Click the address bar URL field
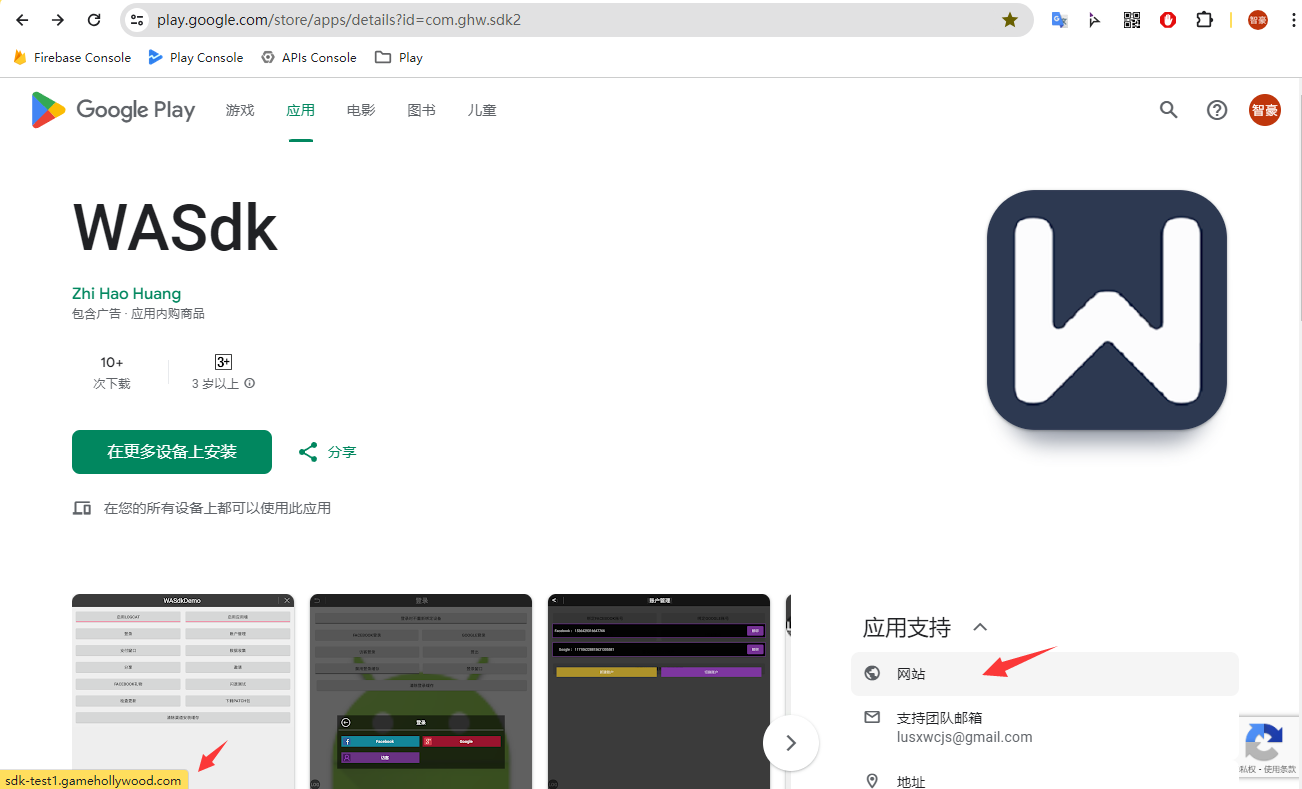 [575, 20]
